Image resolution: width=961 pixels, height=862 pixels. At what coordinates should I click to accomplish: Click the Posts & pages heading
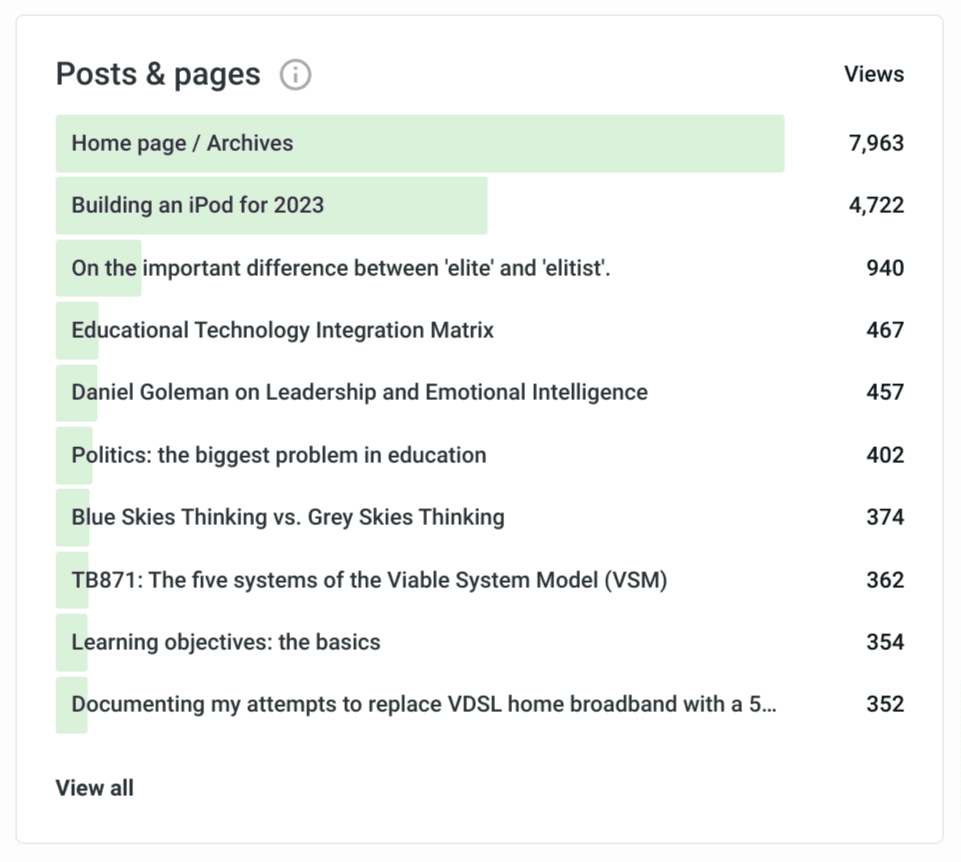pos(156,73)
